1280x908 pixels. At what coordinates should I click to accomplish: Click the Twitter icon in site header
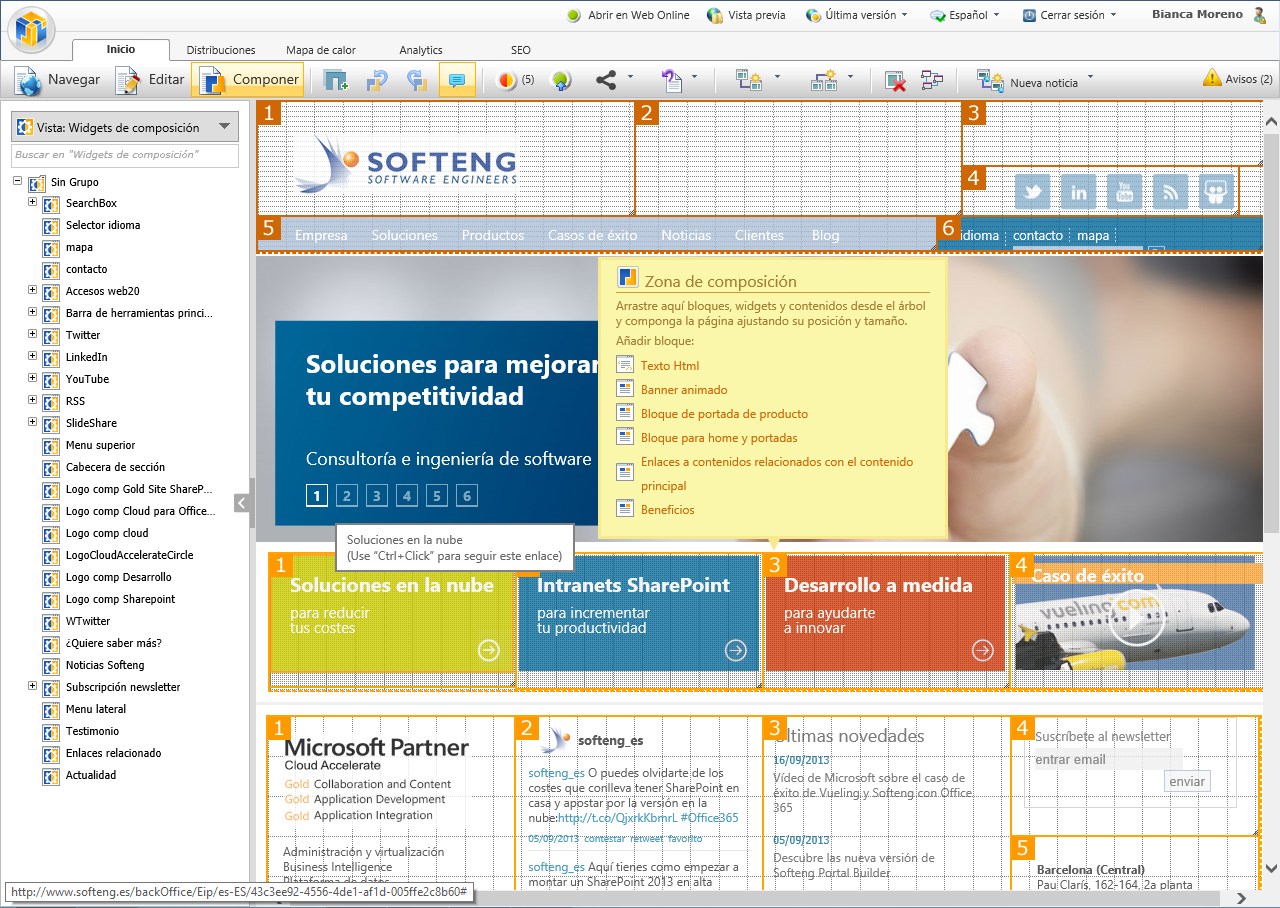coord(1032,192)
